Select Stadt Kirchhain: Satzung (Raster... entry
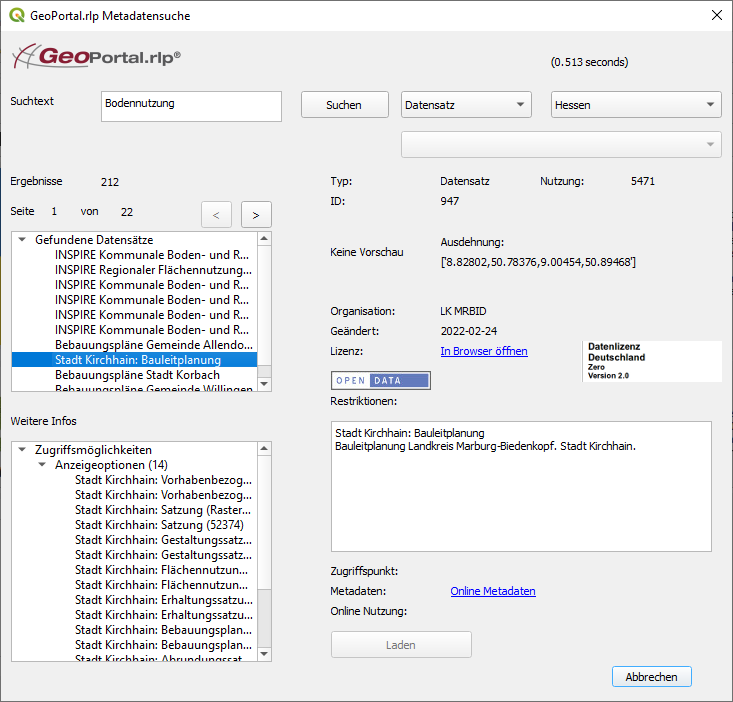This screenshot has height=702, width=733. click(163, 510)
